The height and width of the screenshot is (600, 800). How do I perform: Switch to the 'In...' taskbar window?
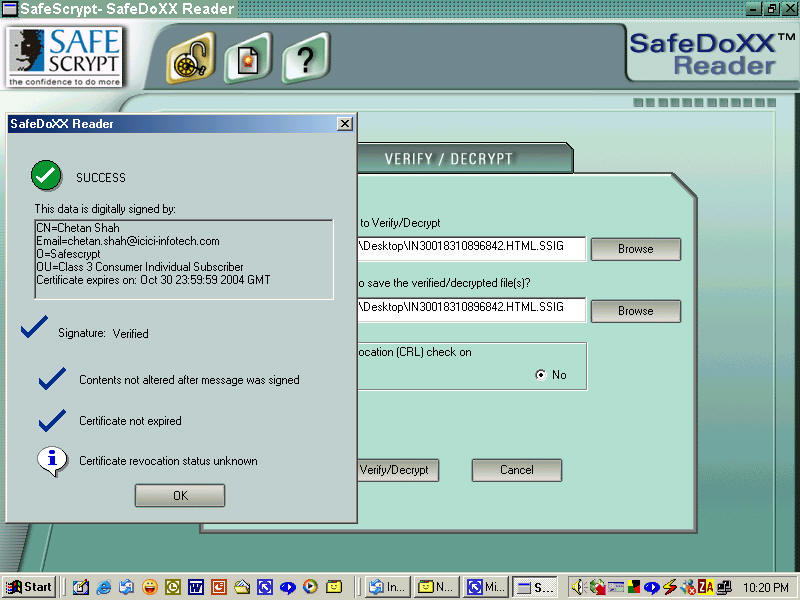point(388,587)
